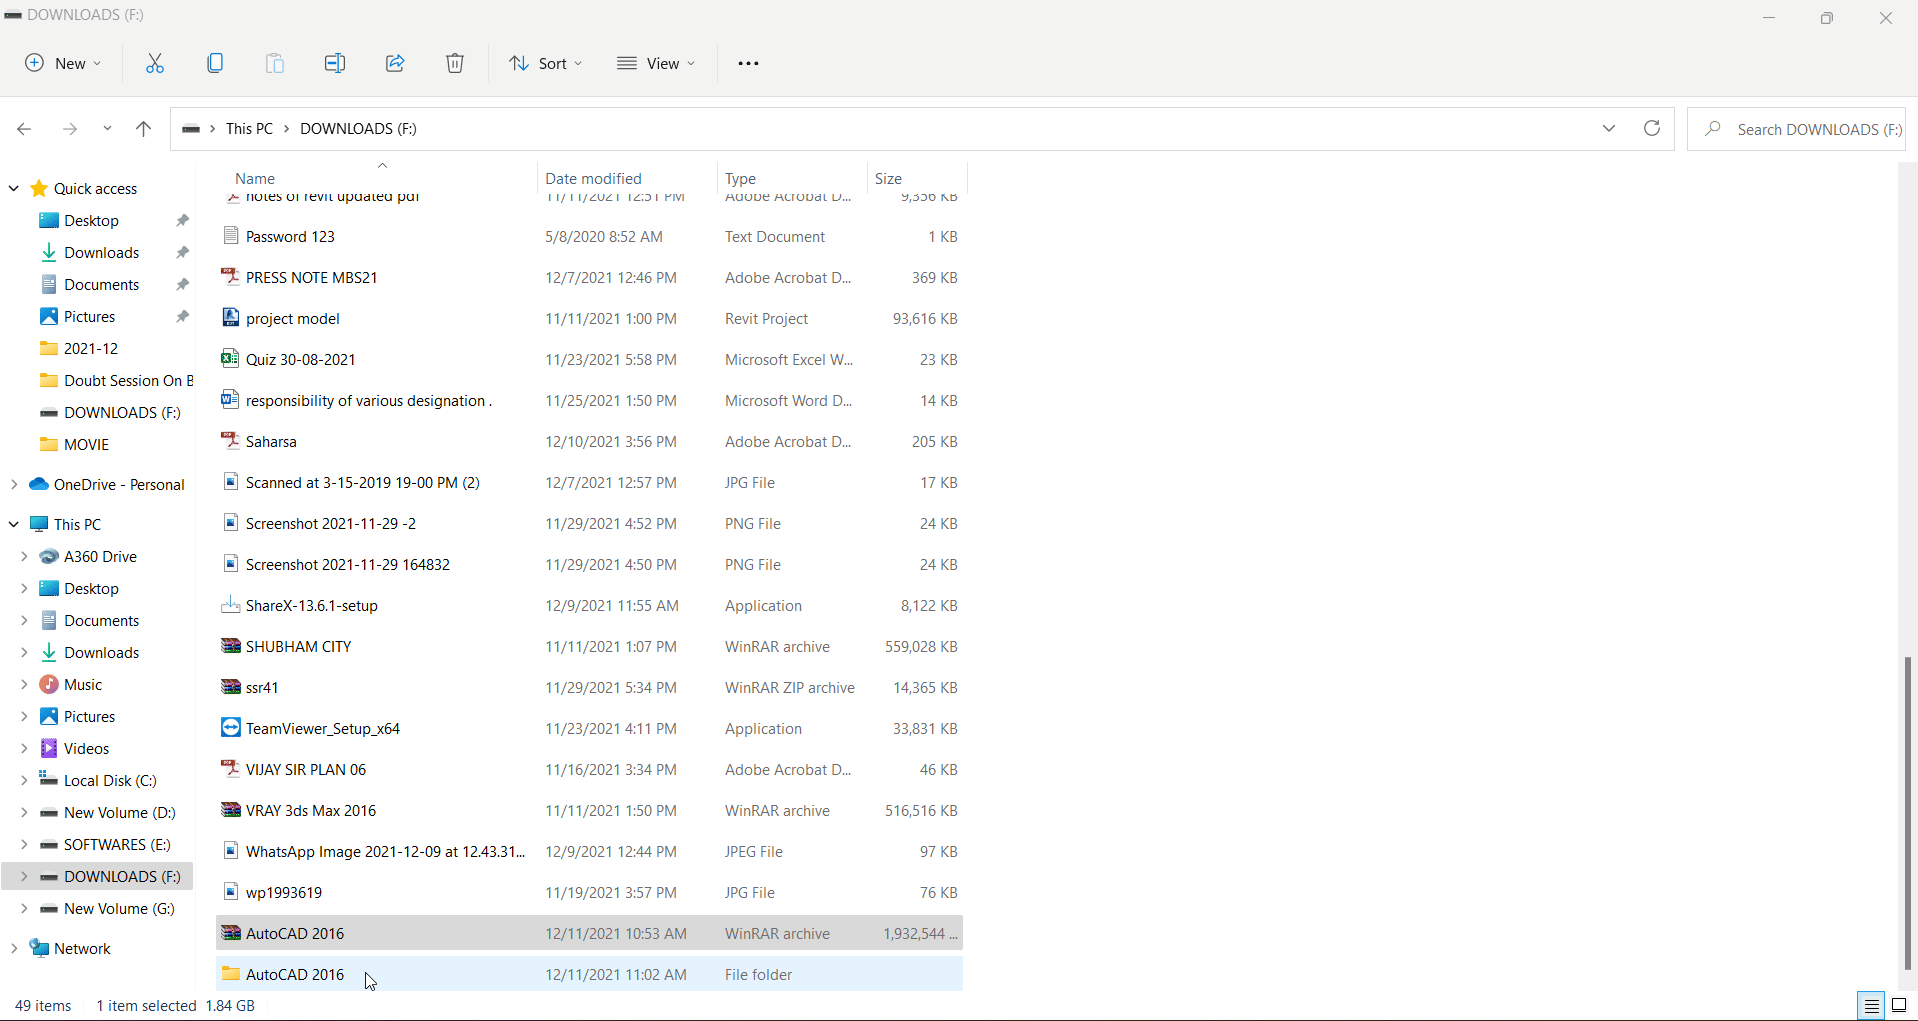
Task: Click the ssr41 ZIP archive icon
Action: click(231, 687)
